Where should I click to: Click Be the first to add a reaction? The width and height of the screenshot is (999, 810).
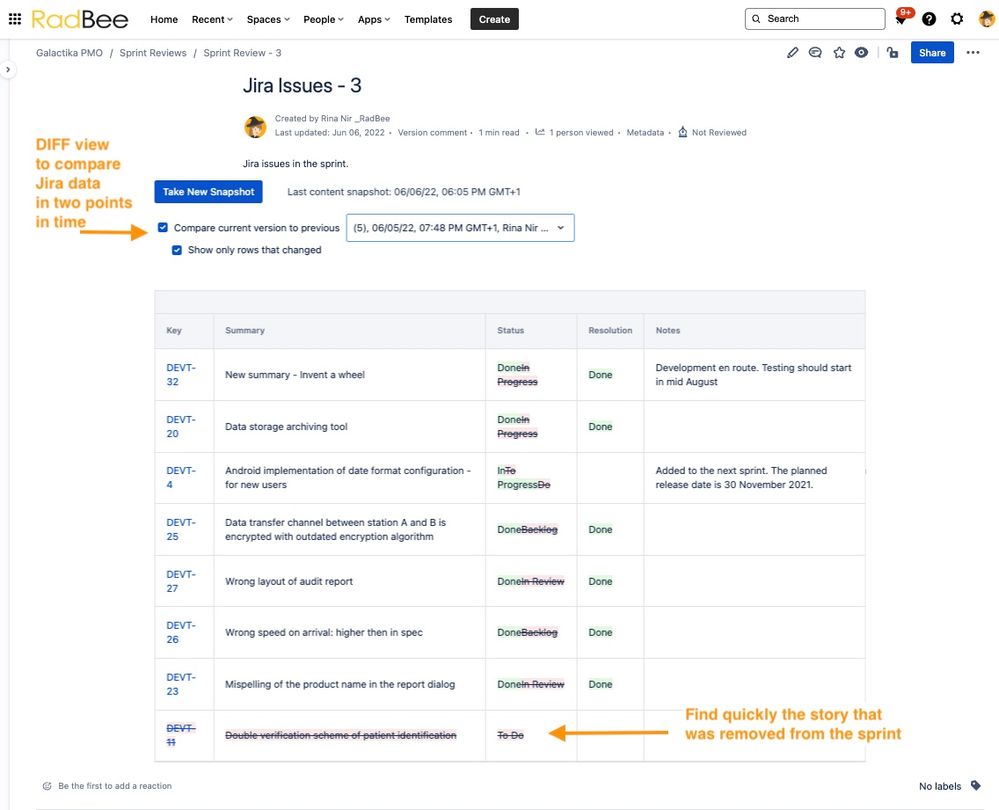[x=115, y=786]
